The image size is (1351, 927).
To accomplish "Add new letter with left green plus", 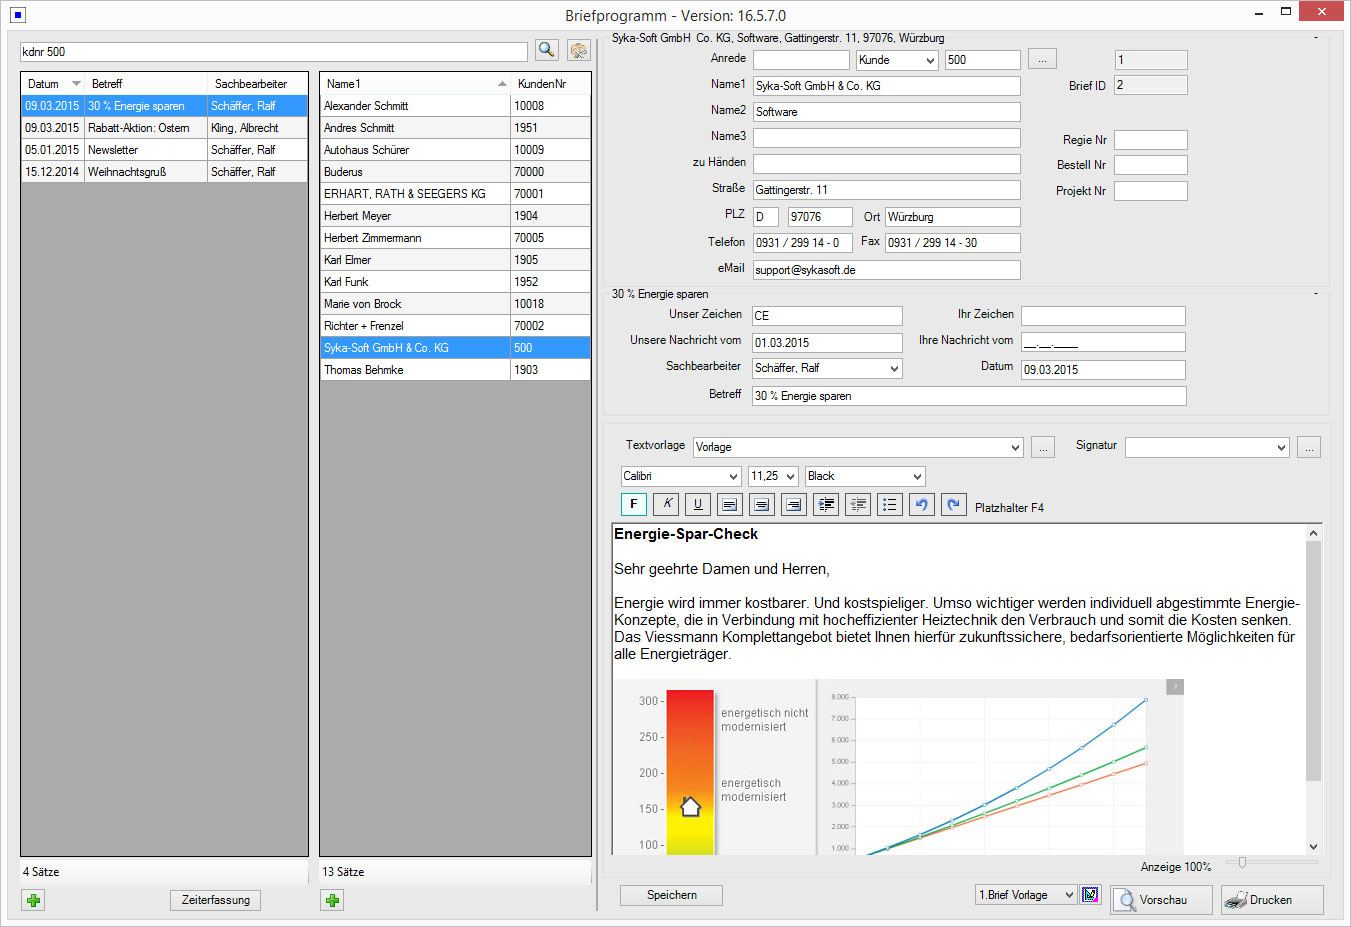I will click(x=34, y=900).
